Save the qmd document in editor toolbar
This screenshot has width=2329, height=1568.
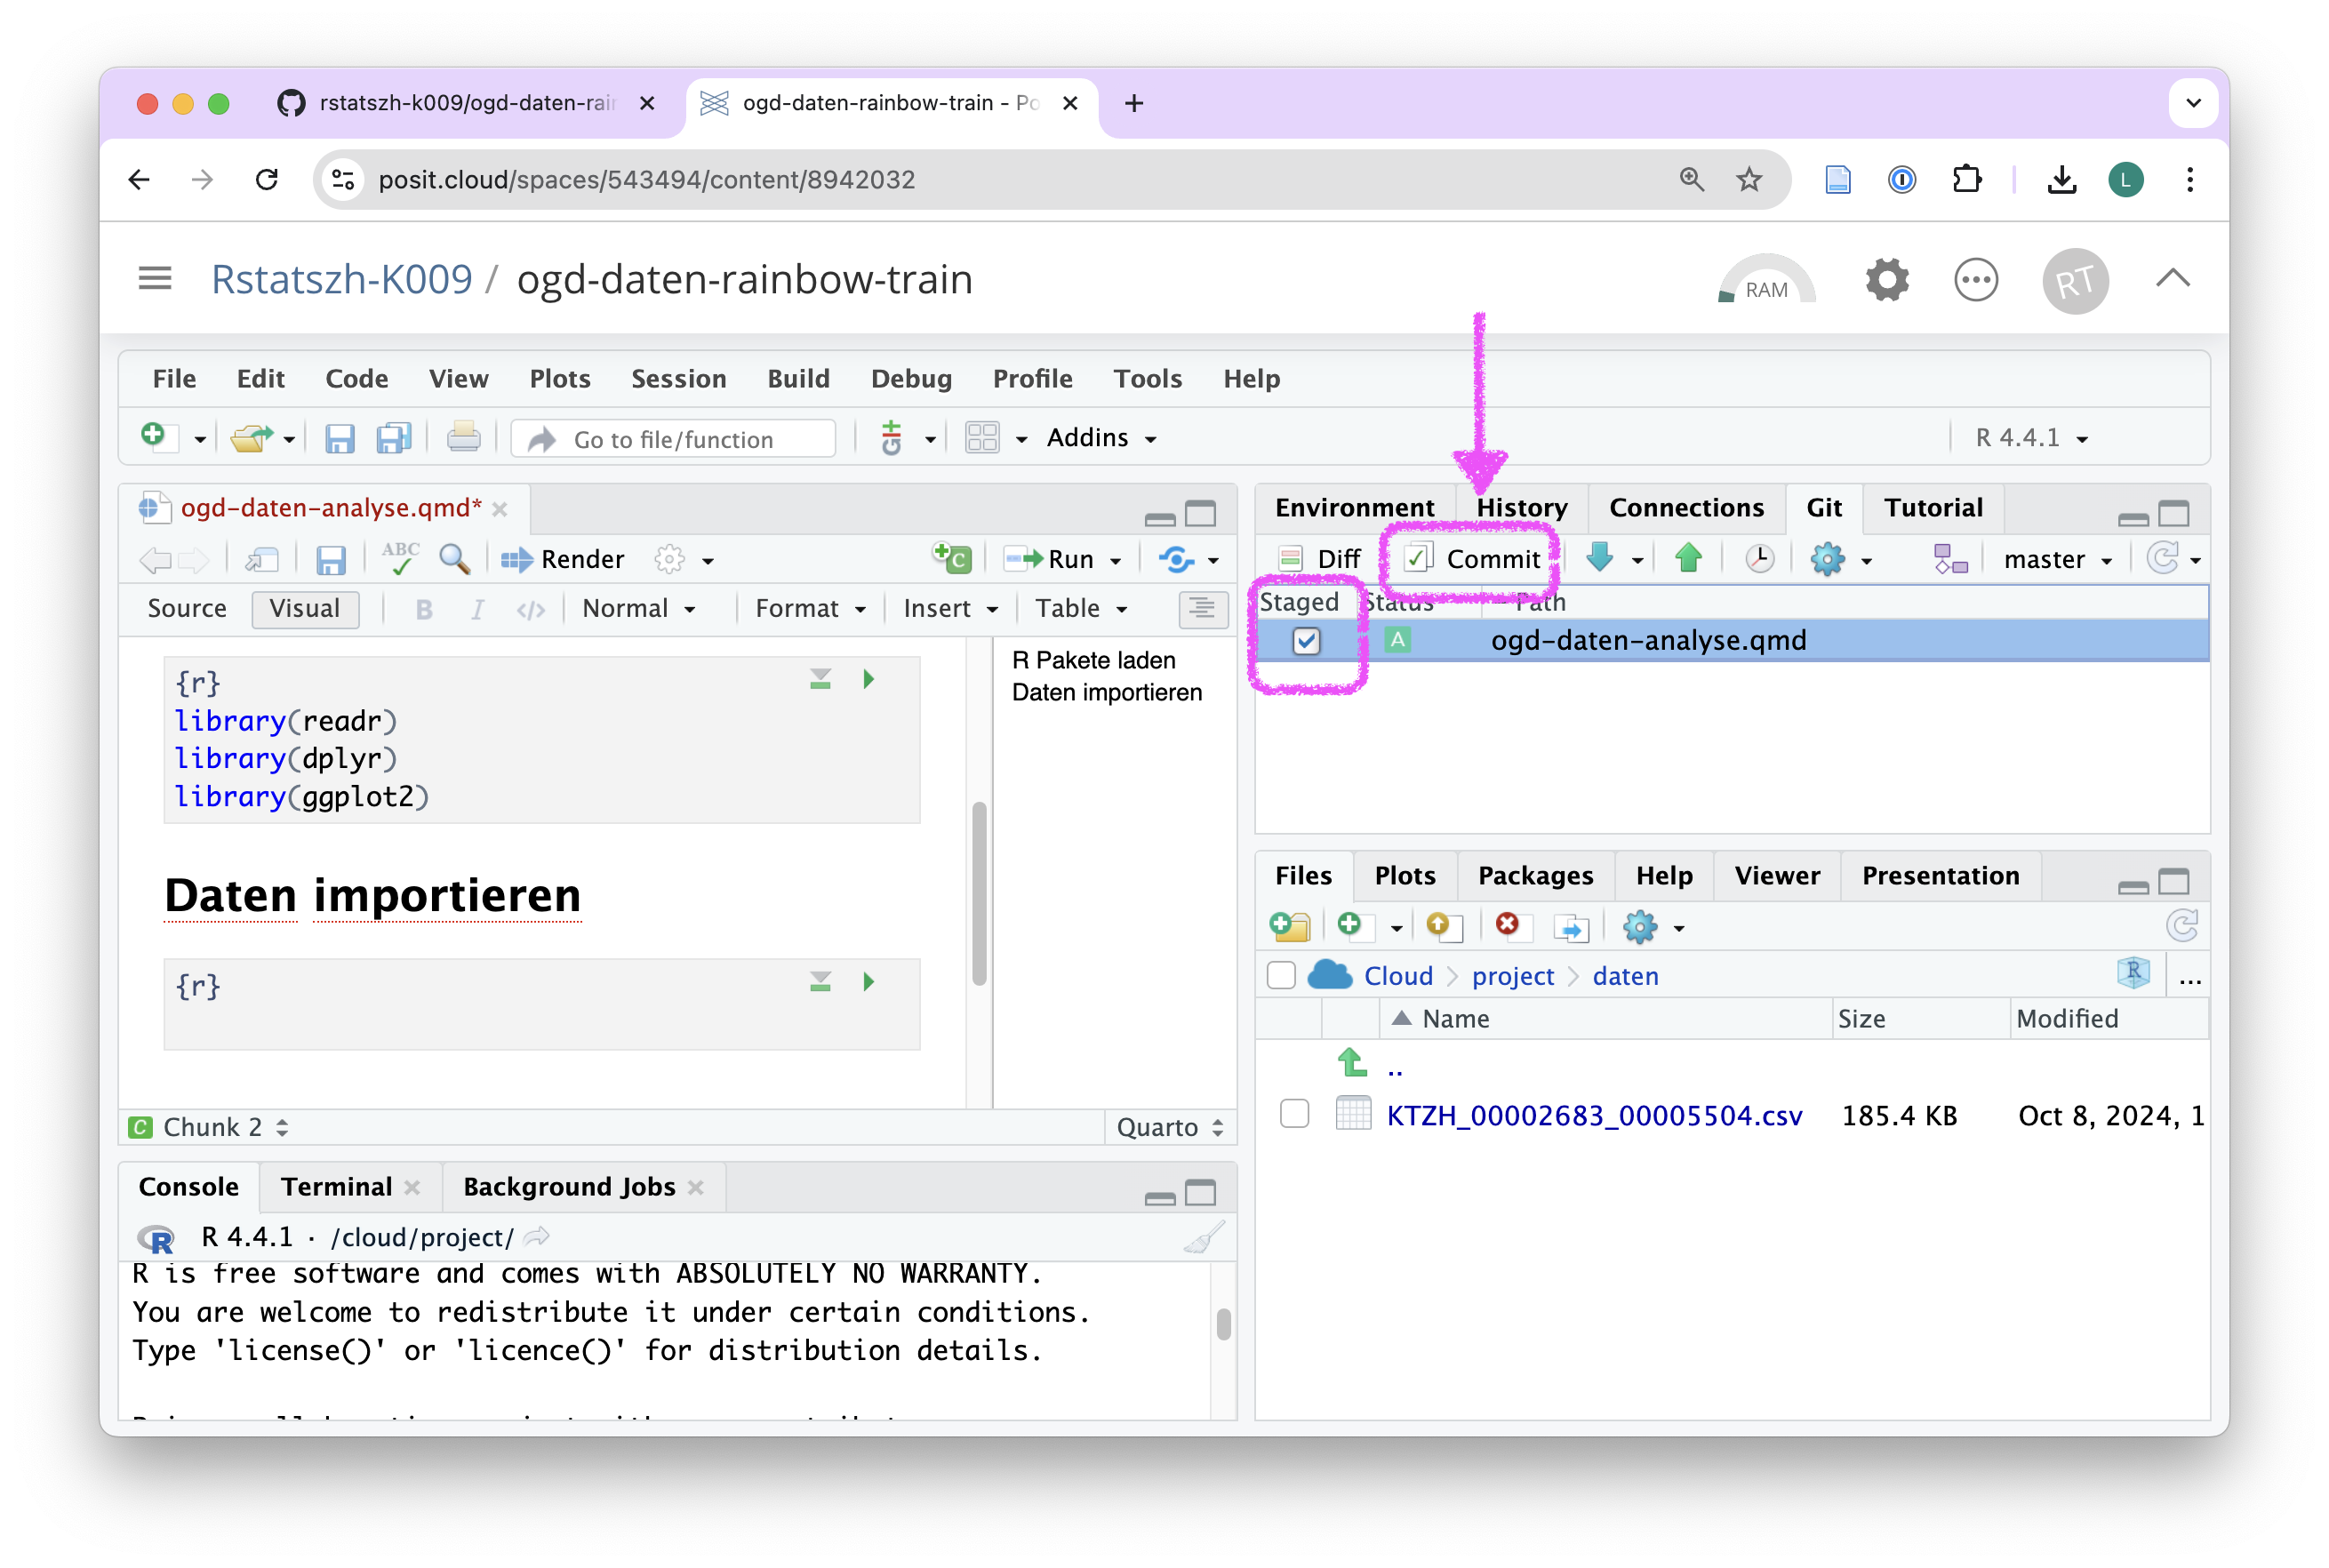[330, 560]
